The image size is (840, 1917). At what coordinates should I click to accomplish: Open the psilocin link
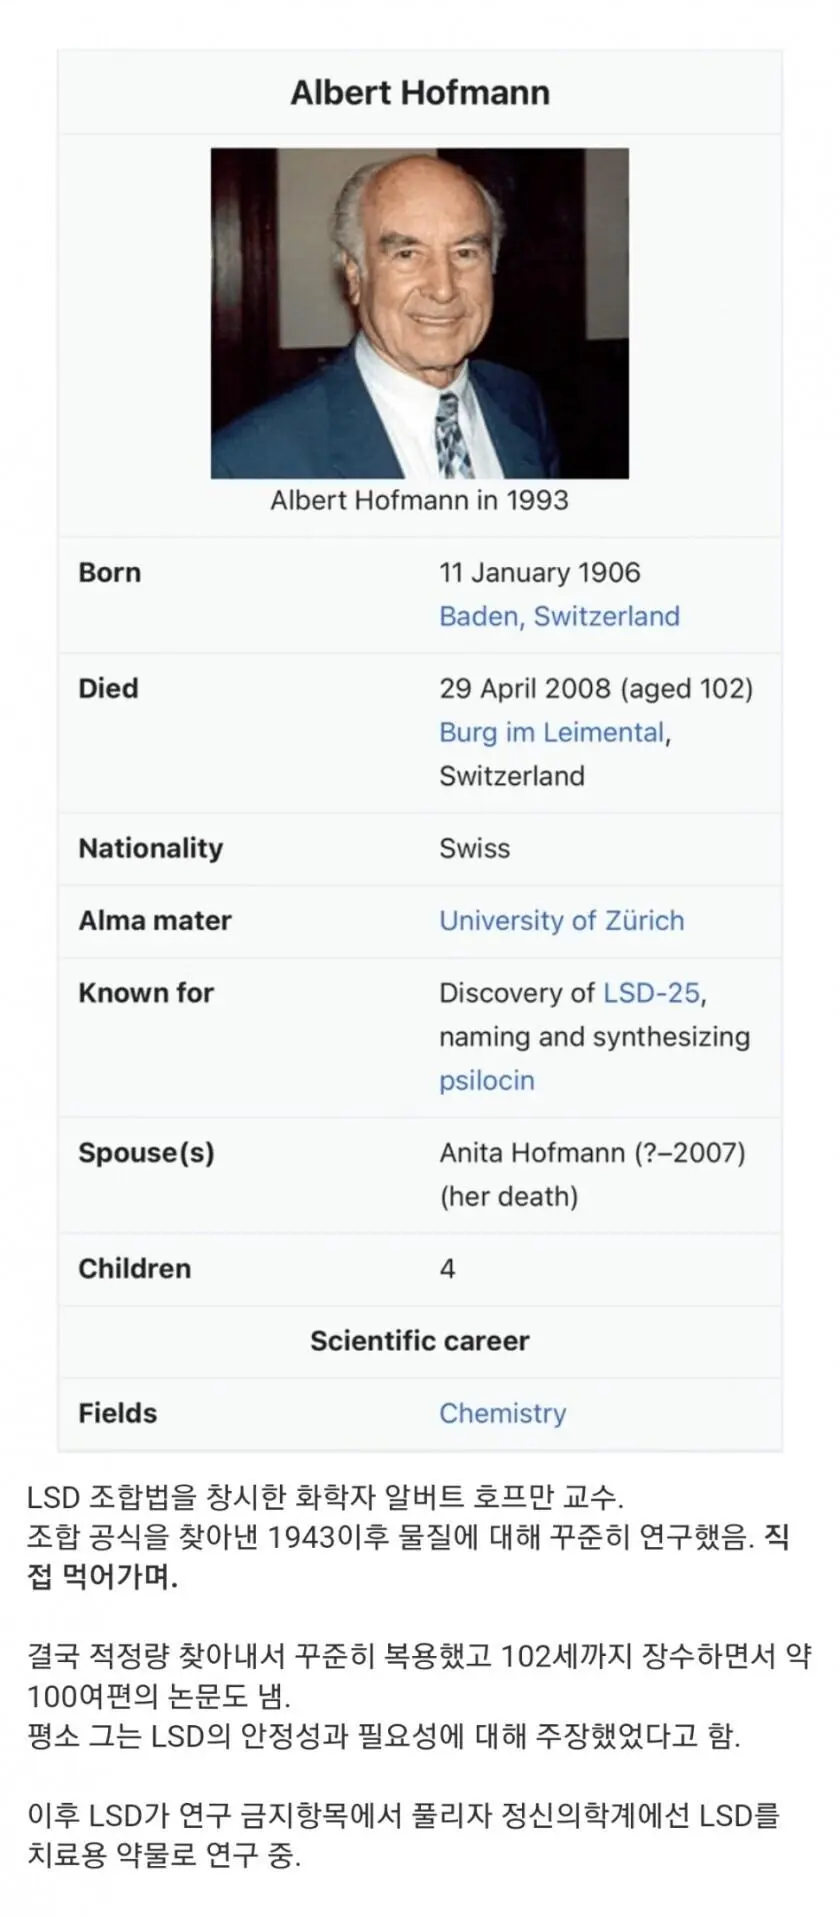[x=486, y=1080]
